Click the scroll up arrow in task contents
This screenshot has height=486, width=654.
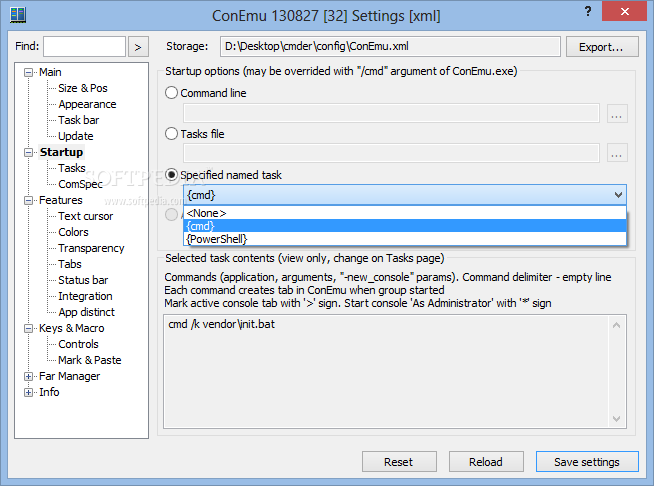point(616,325)
